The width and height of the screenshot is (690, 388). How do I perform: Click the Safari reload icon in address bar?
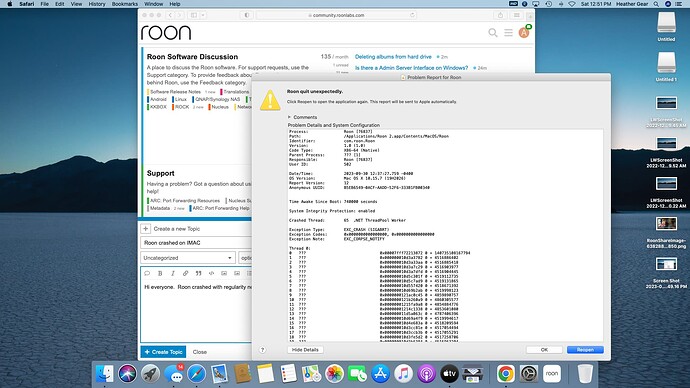pyautogui.click(x=412, y=15)
